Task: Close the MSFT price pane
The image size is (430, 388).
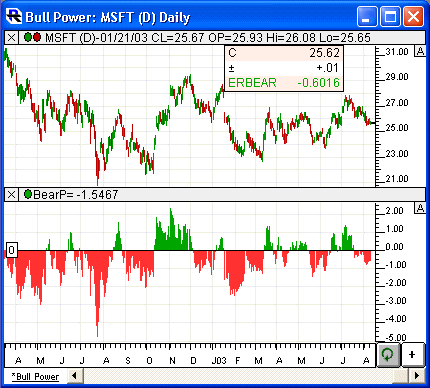Action: [x=11, y=38]
